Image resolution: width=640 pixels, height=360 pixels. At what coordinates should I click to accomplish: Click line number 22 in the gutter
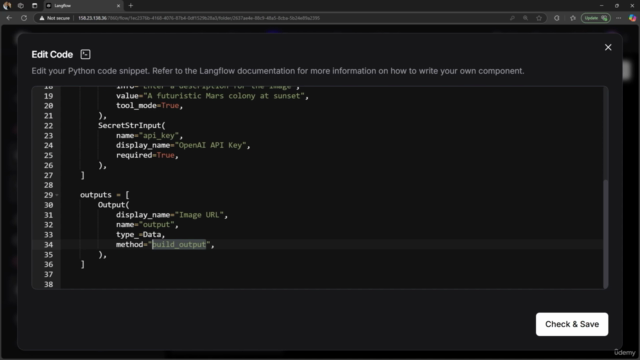pos(48,125)
